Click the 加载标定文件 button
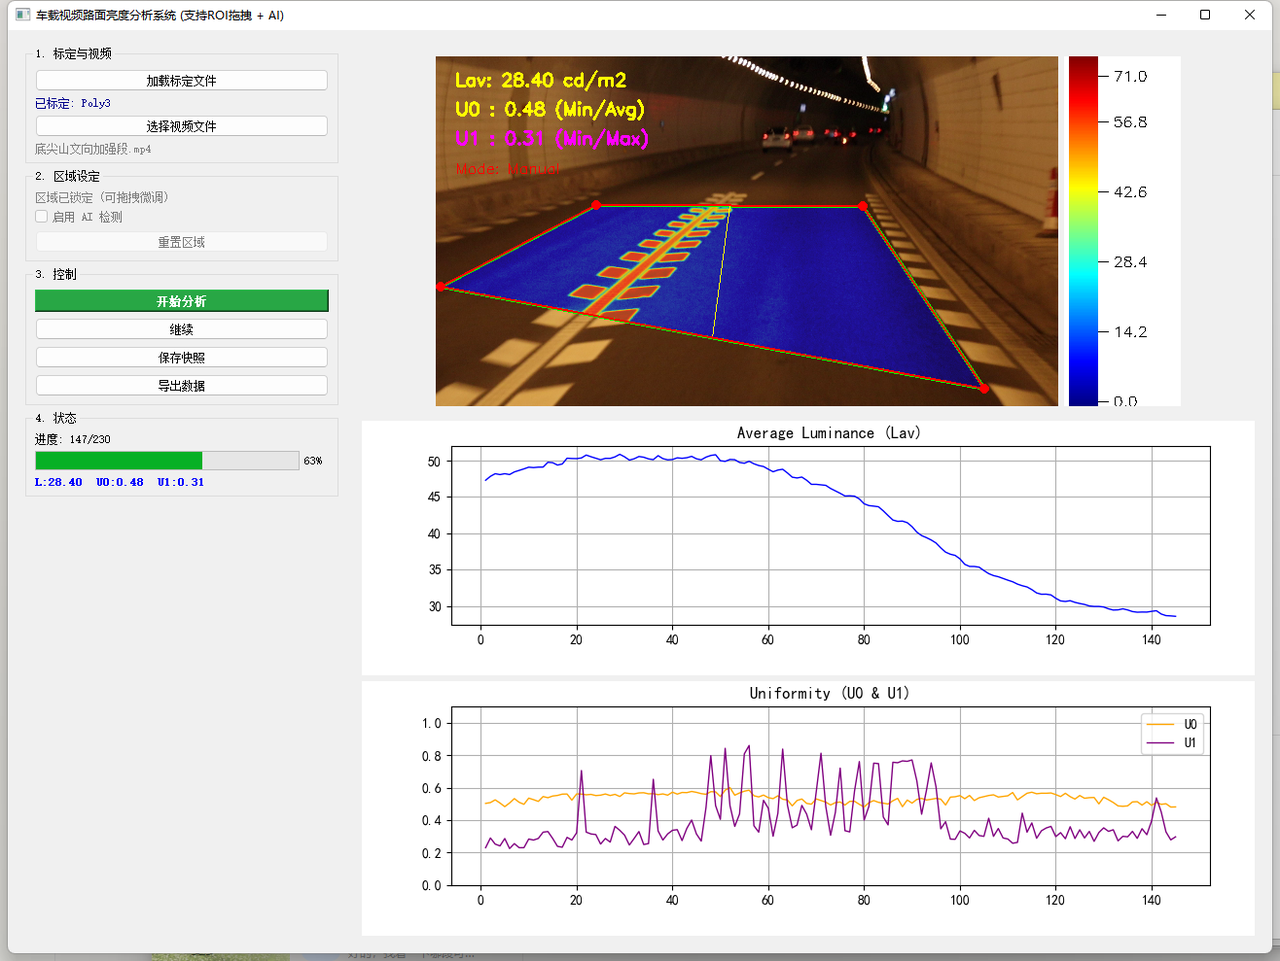 pyautogui.click(x=181, y=81)
